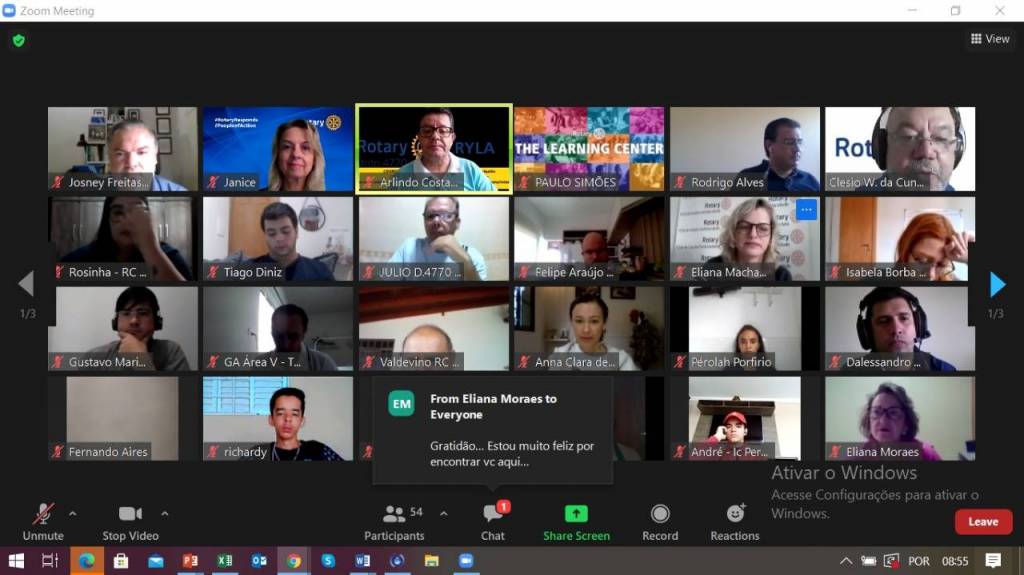Go to previous page of participants
The image size is (1024, 575).
pyautogui.click(x=26, y=285)
